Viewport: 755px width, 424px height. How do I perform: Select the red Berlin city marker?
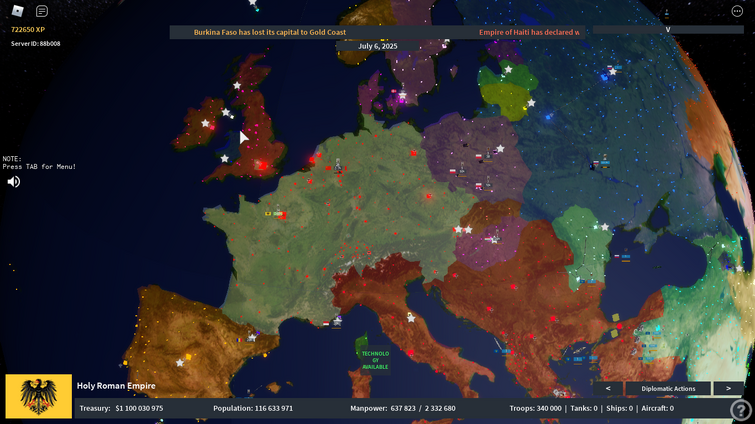[414, 153]
